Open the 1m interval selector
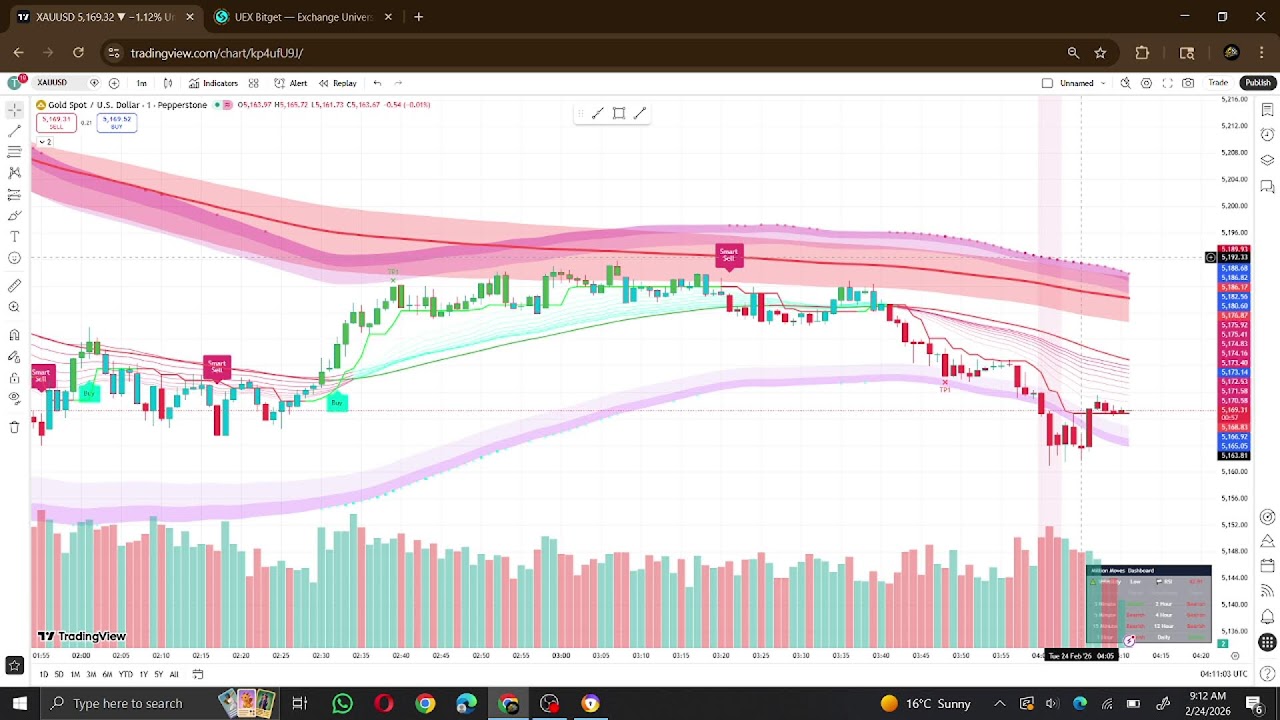1280x720 pixels. [141, 83]
